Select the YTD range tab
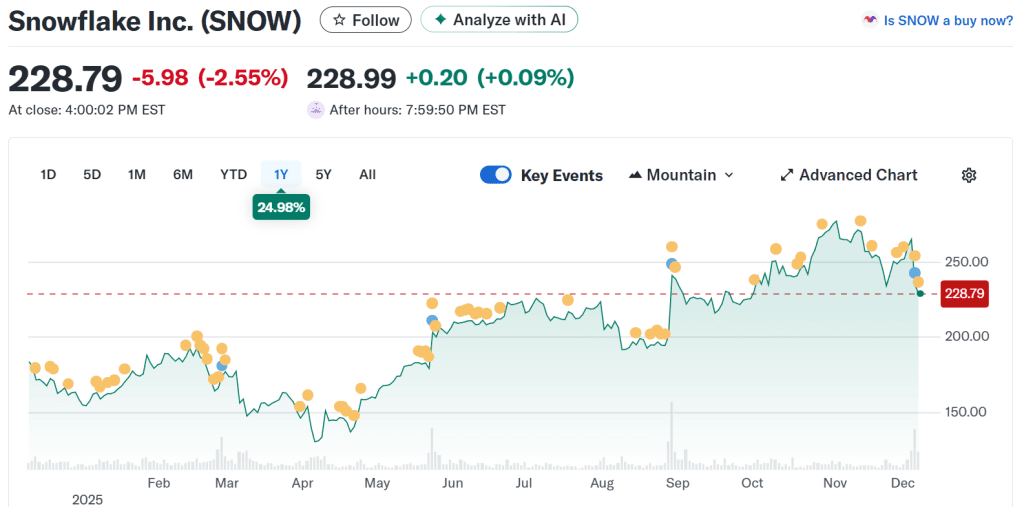 click(233, 175)
